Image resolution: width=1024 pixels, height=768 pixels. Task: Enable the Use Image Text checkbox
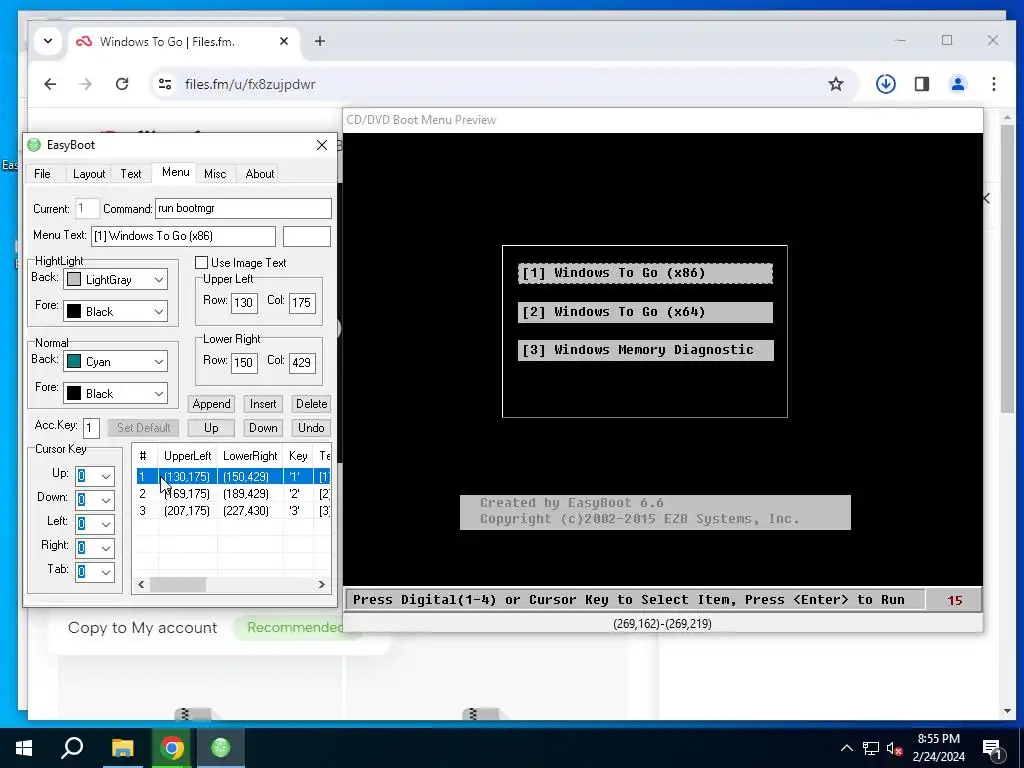coord(202,263)
